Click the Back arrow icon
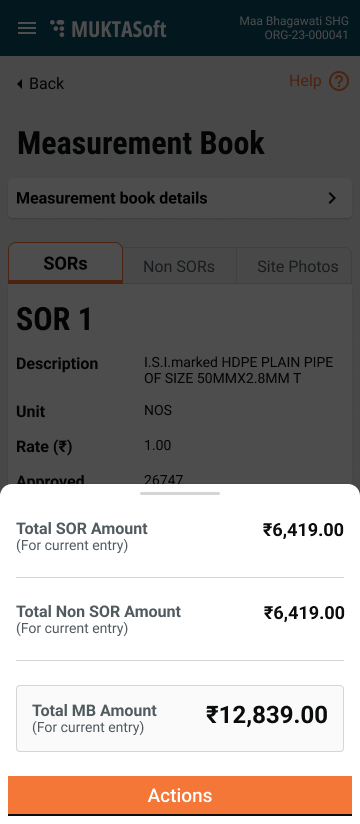Viewport: 360px width, 824px height. click(x=20, y=84)
